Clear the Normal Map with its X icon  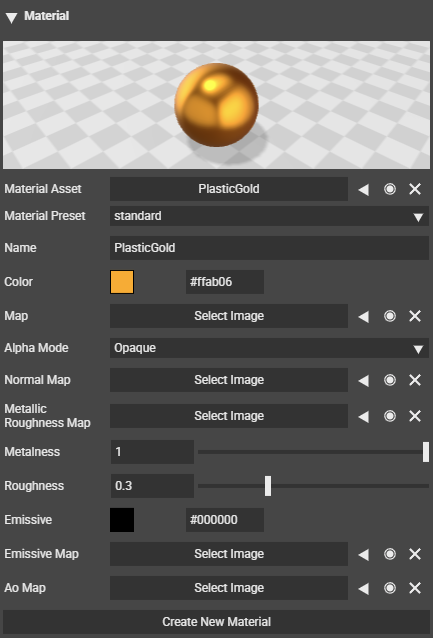tap(415, 380)
